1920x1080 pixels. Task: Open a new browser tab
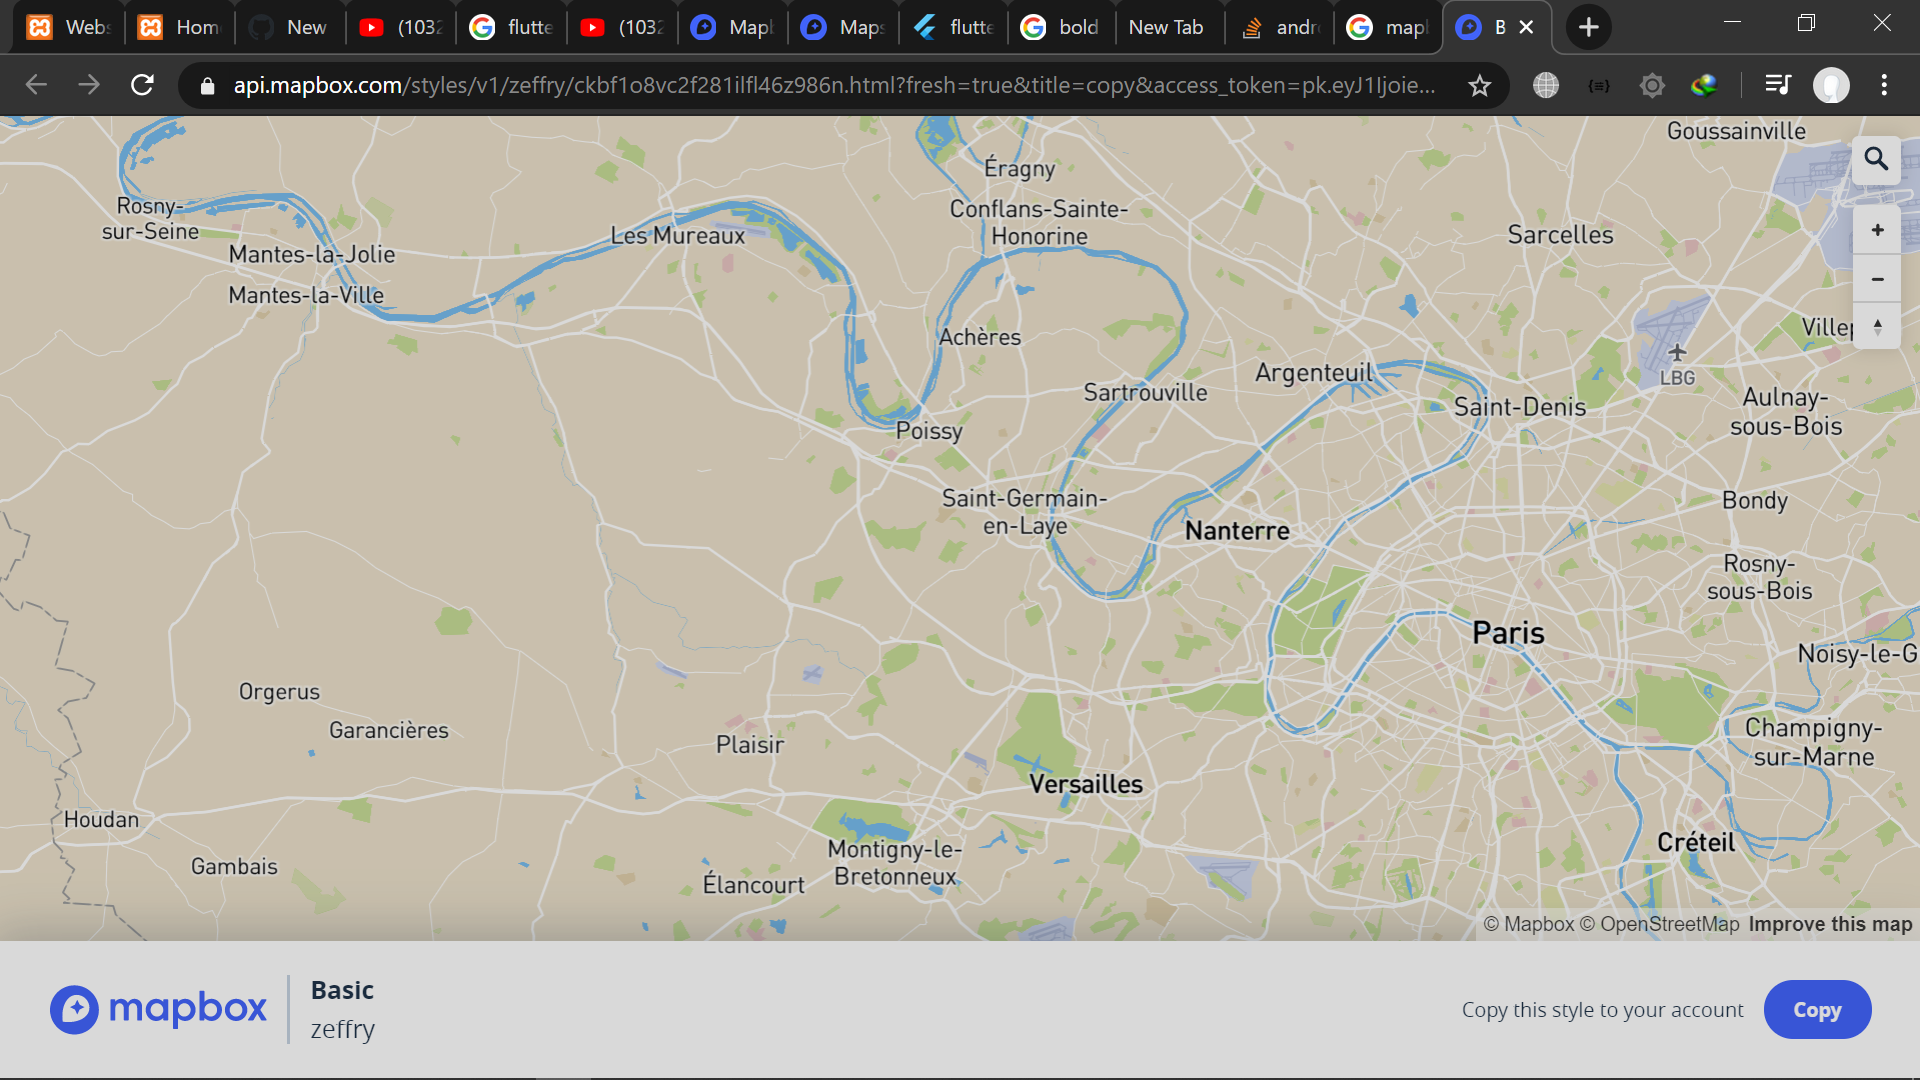pyautogui.click(x=1588, y=28)
